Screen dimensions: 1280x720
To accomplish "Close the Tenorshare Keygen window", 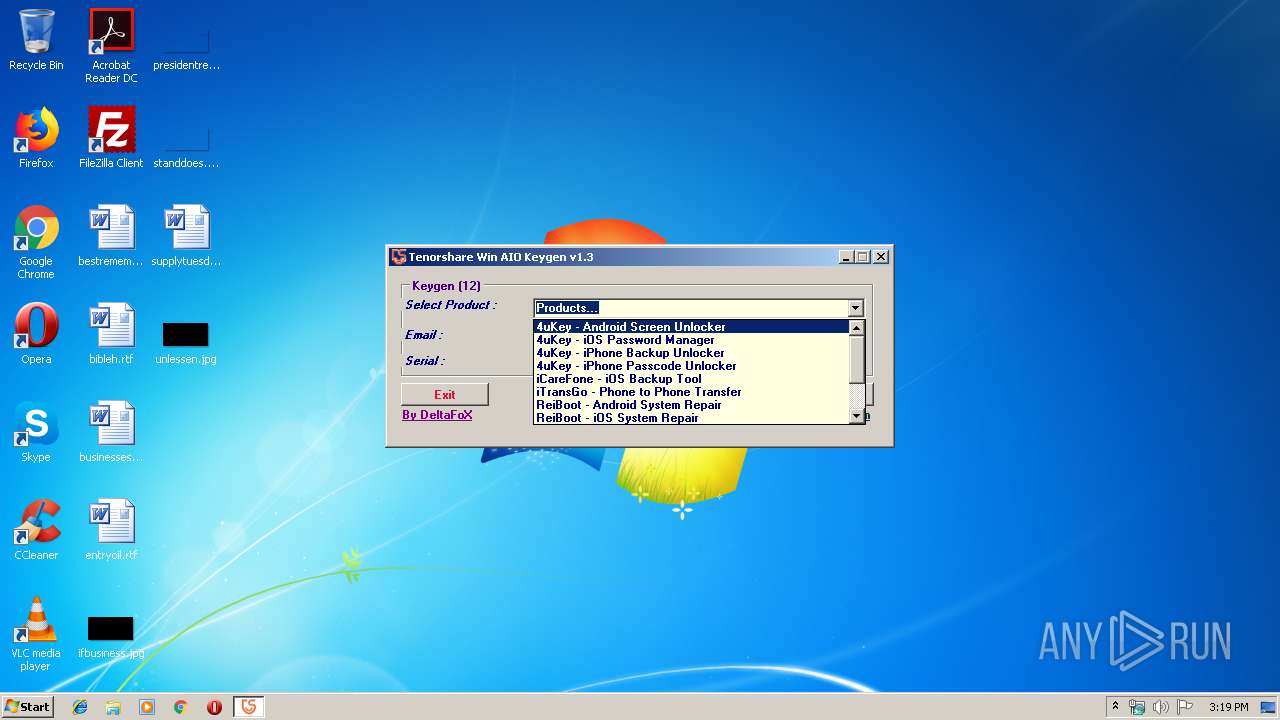I will point(881,257).
